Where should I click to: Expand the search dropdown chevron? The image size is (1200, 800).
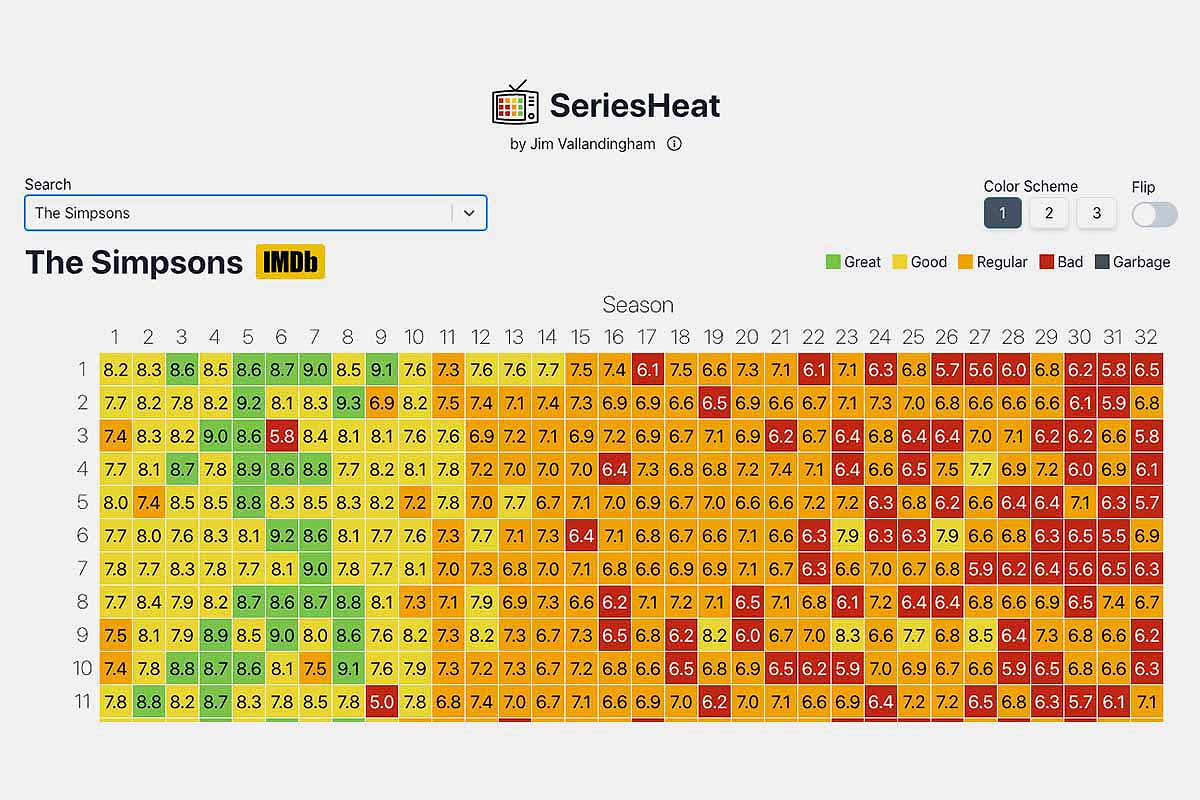coord(469,213)
